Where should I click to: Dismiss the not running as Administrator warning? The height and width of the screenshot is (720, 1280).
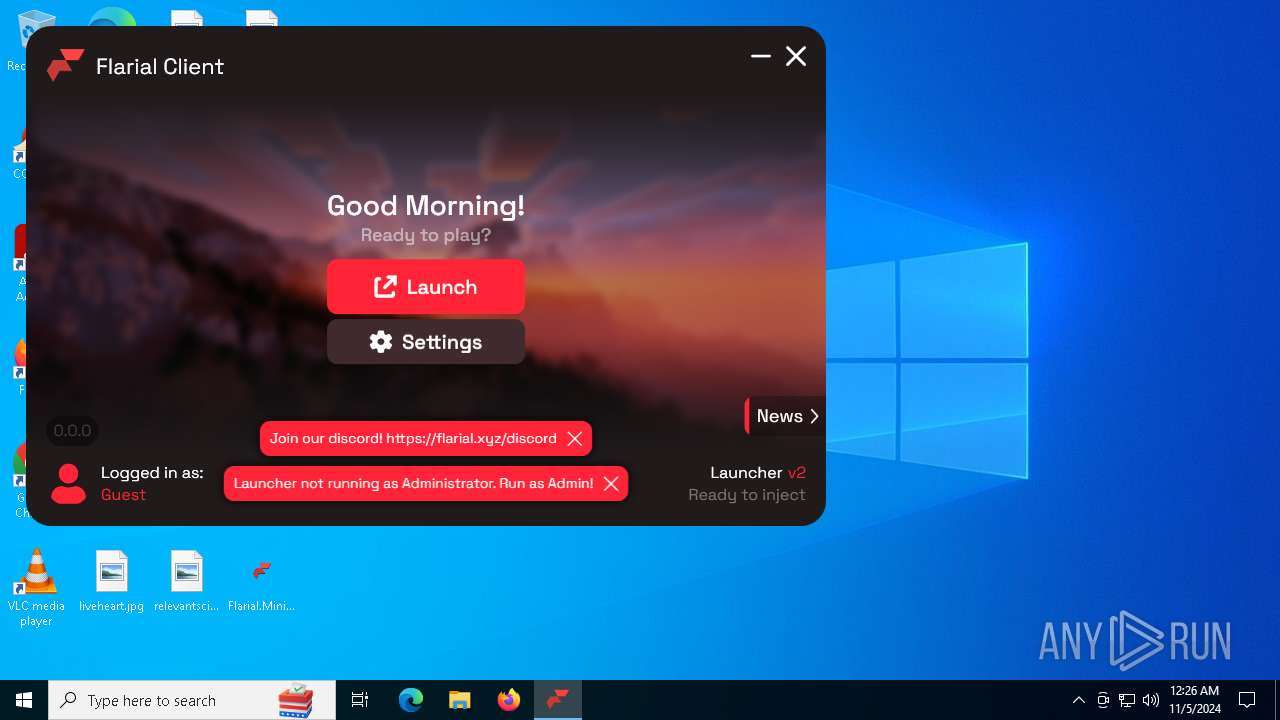point(611,483)
